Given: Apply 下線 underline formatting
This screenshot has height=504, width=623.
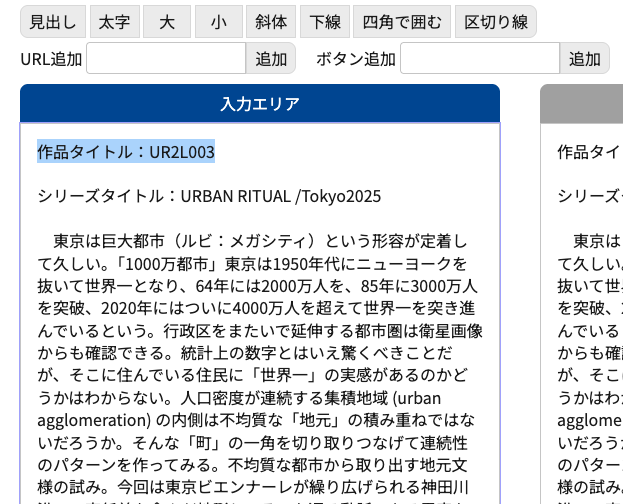Looking at the screenshot, I should coord(325,22).
